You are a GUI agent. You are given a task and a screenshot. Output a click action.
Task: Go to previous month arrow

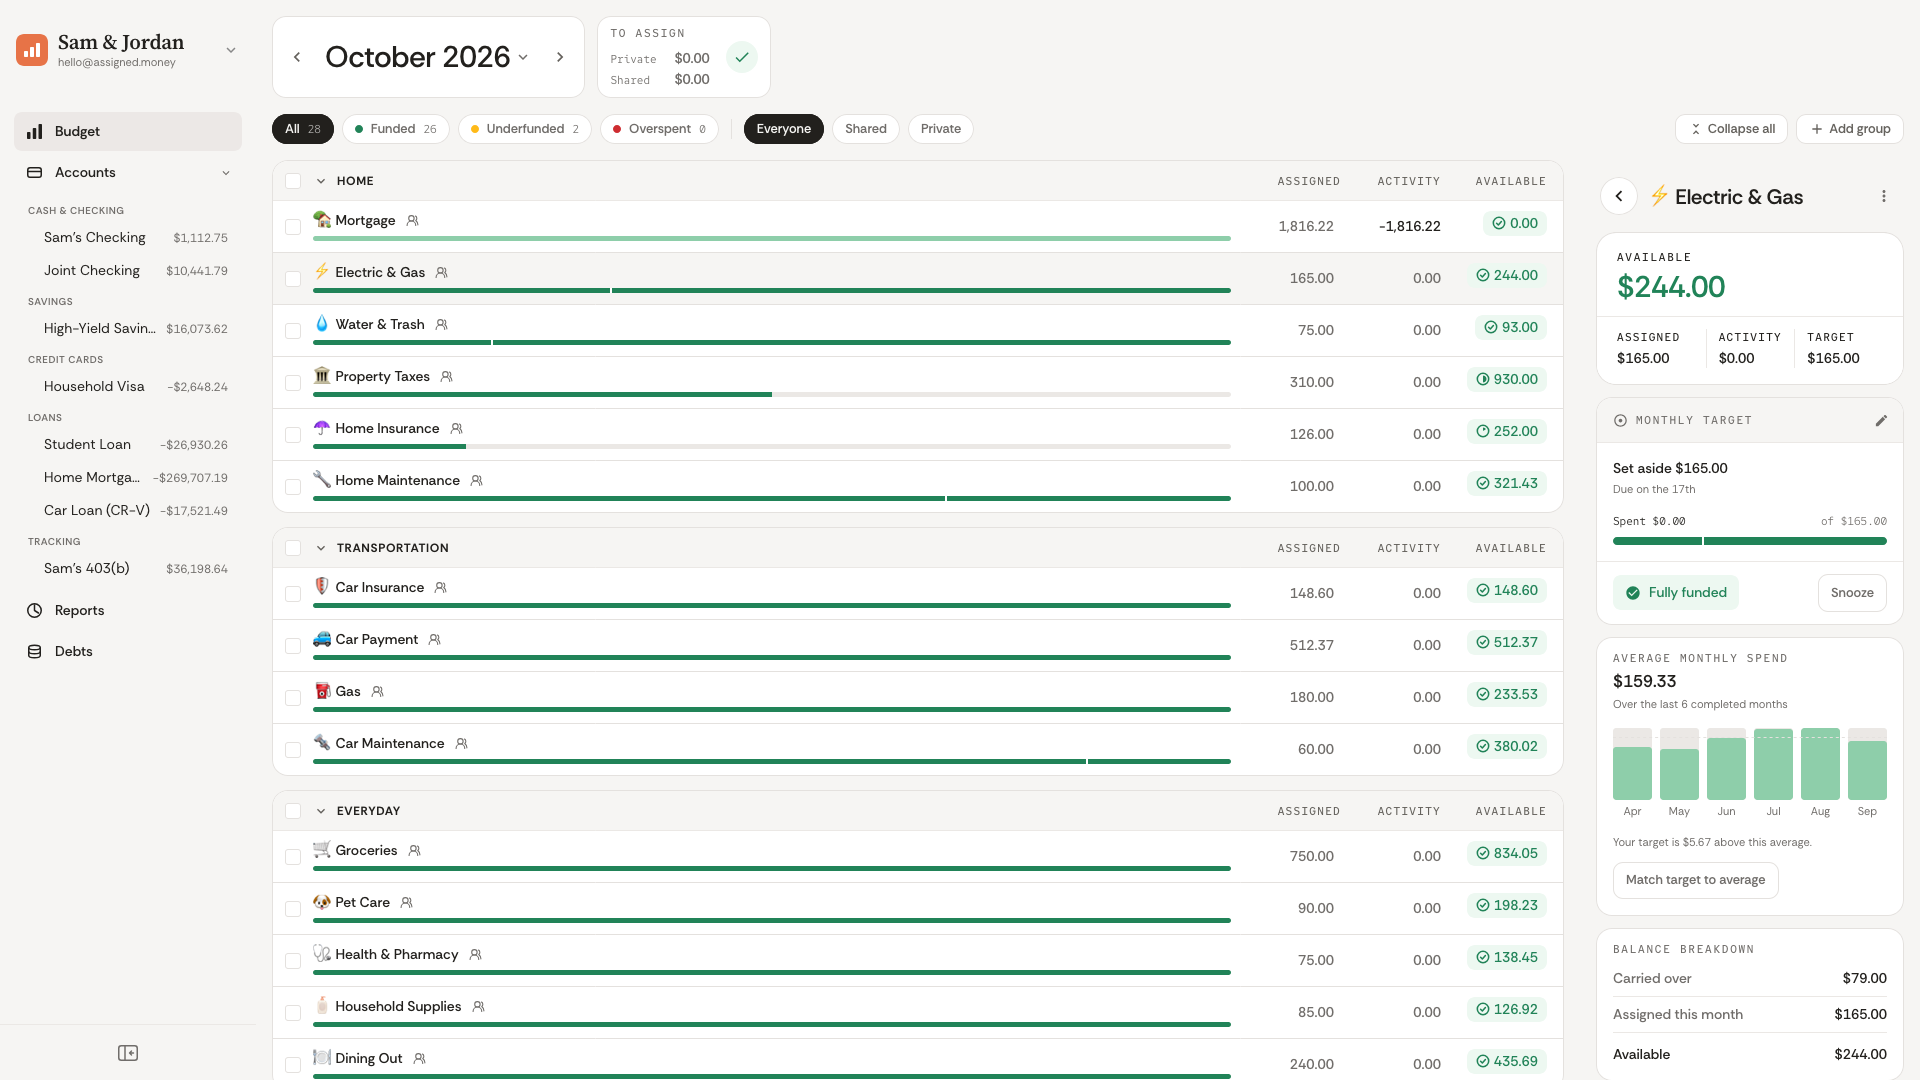click(297, 57)
